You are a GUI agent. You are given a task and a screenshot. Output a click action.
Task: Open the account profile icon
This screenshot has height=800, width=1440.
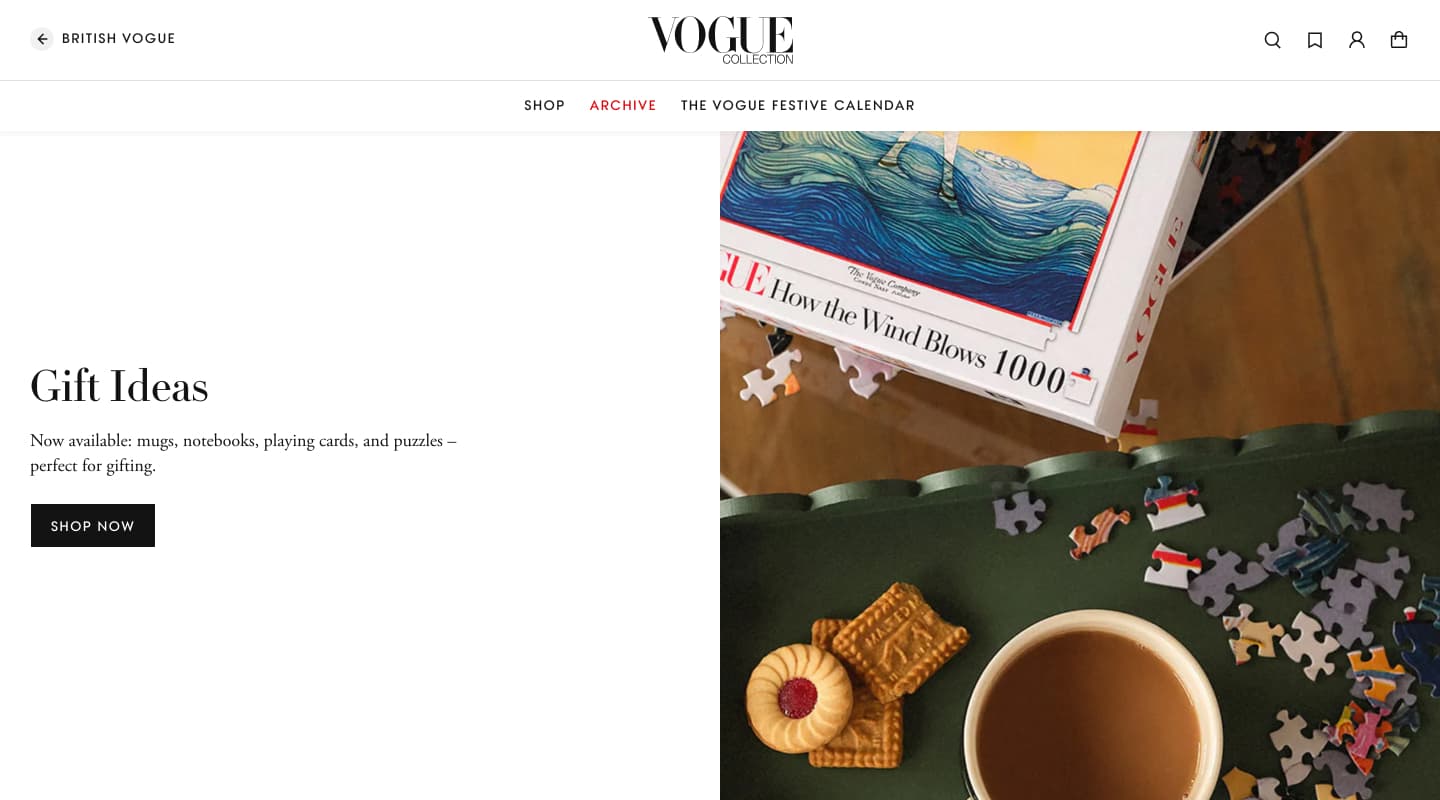pyautogui.click(x=1357, y=40)
